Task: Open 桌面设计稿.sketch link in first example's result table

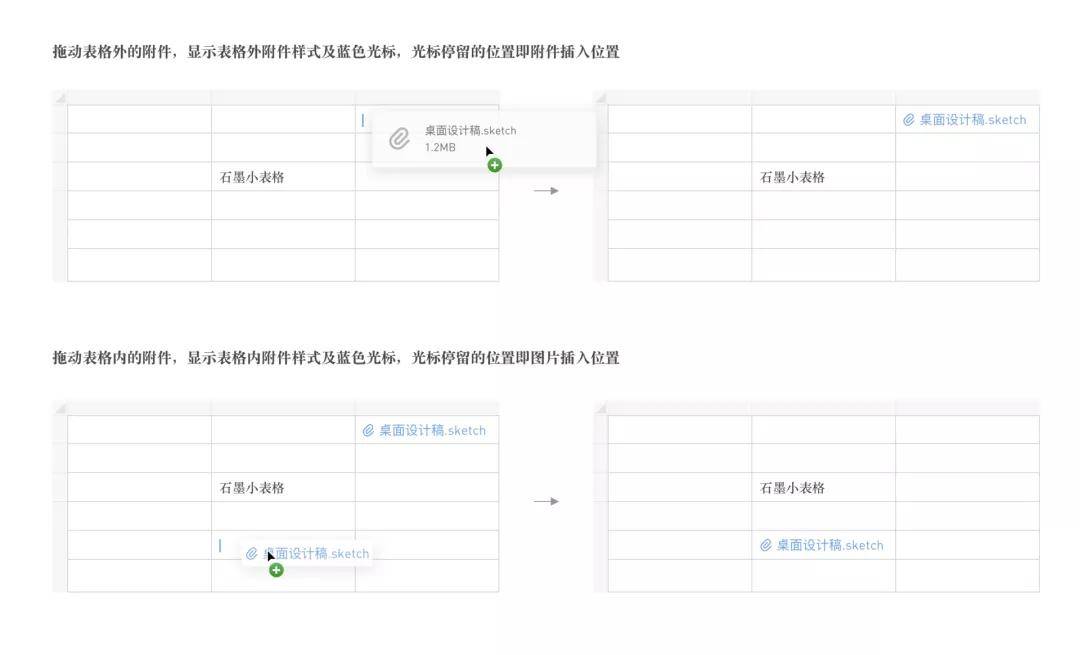Action: coord(973,120)
